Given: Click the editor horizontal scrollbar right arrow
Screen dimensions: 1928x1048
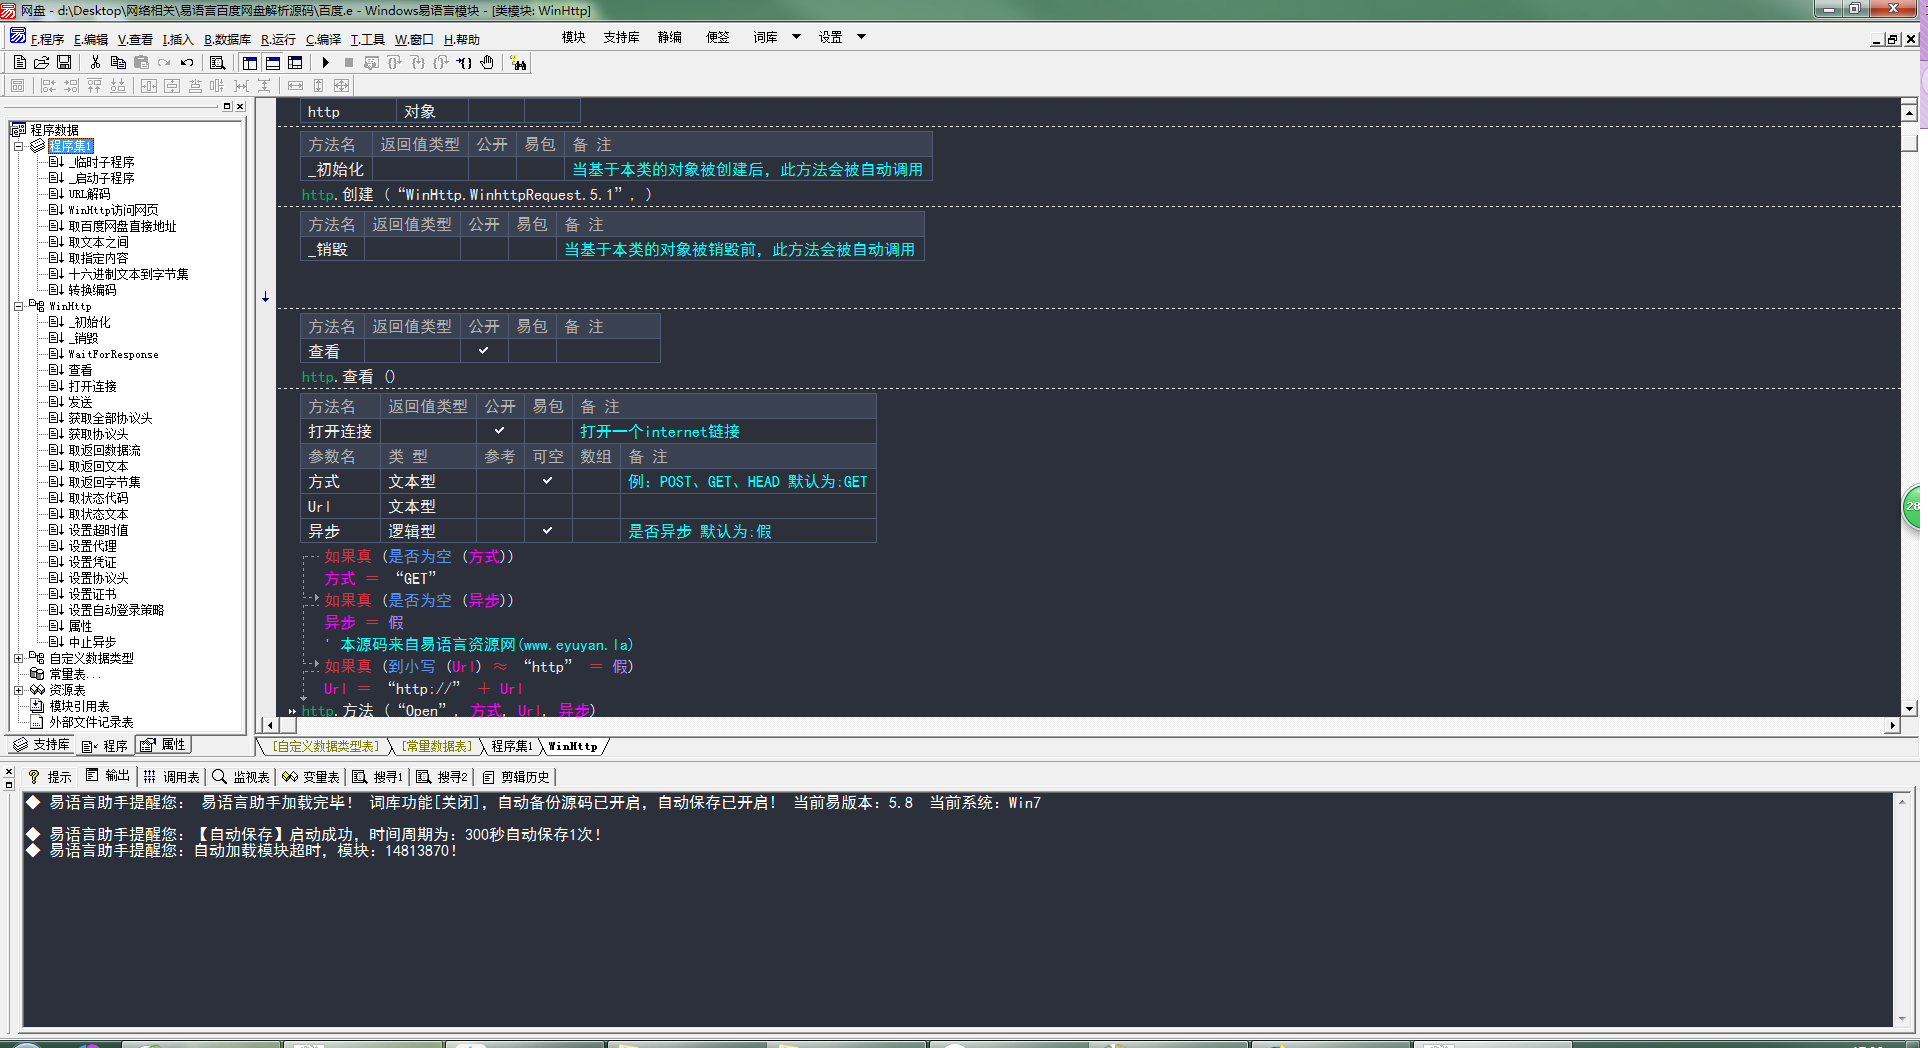Looking at the screenshot, I should click(x=1892, y=725).
